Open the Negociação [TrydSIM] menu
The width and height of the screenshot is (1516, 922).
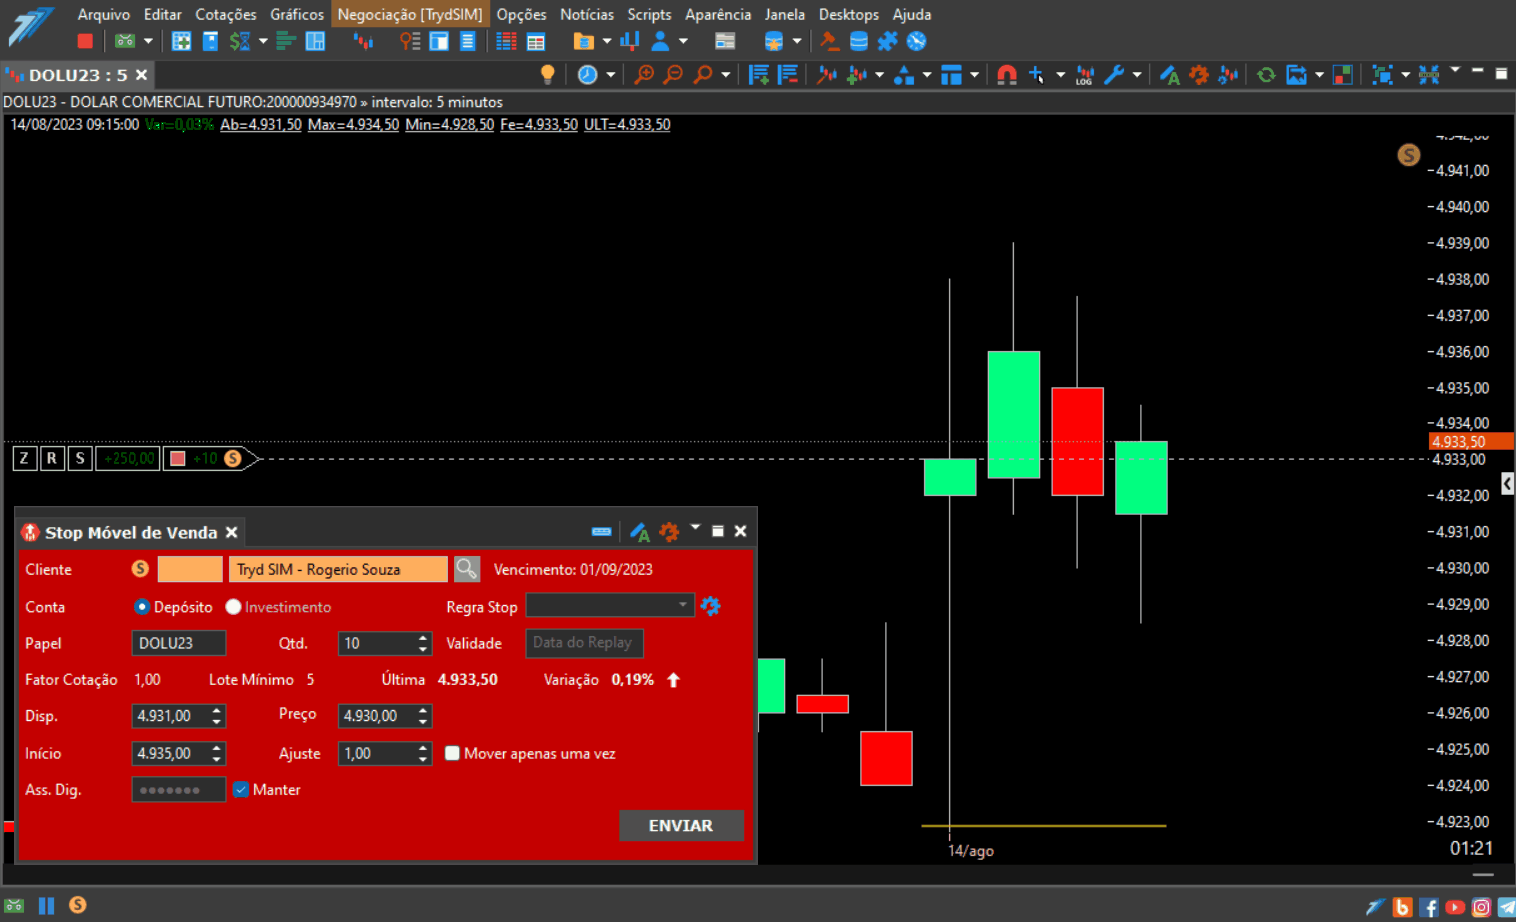click(410, 14)
